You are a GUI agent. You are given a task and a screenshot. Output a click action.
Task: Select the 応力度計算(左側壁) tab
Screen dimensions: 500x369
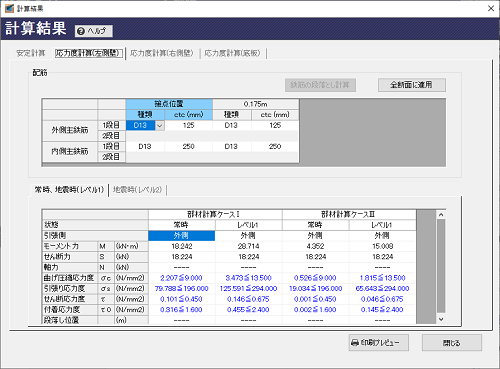pos(89,53)
